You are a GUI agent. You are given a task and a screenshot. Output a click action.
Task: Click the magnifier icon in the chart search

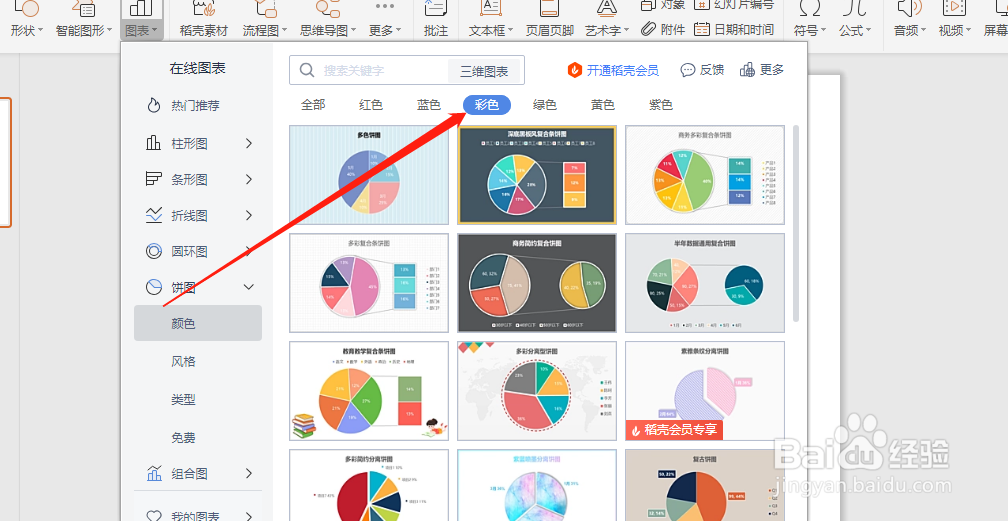(307, 70)
